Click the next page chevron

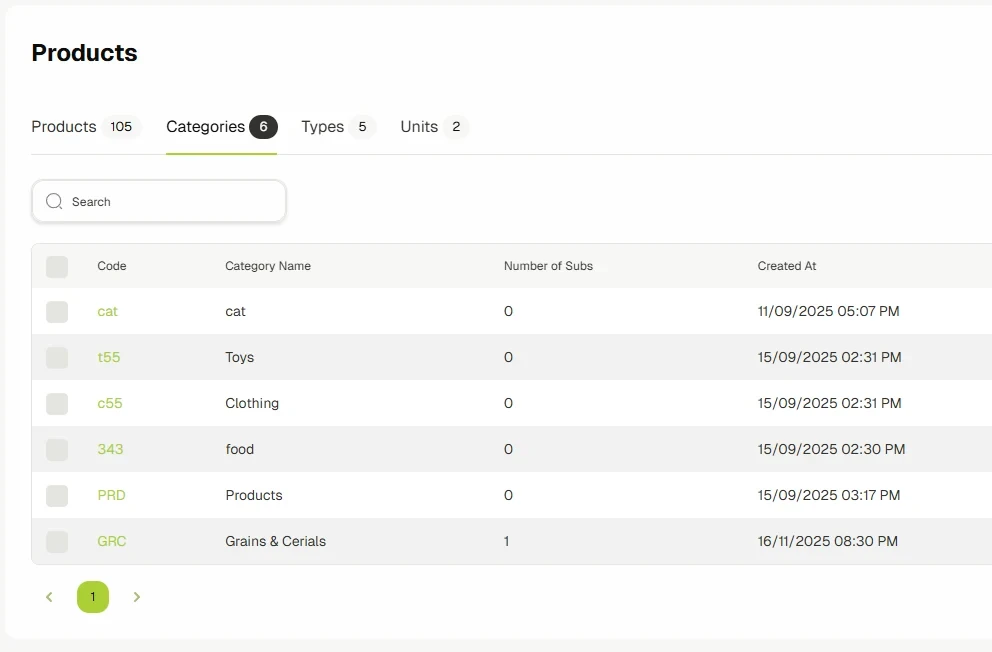[137, 596]
